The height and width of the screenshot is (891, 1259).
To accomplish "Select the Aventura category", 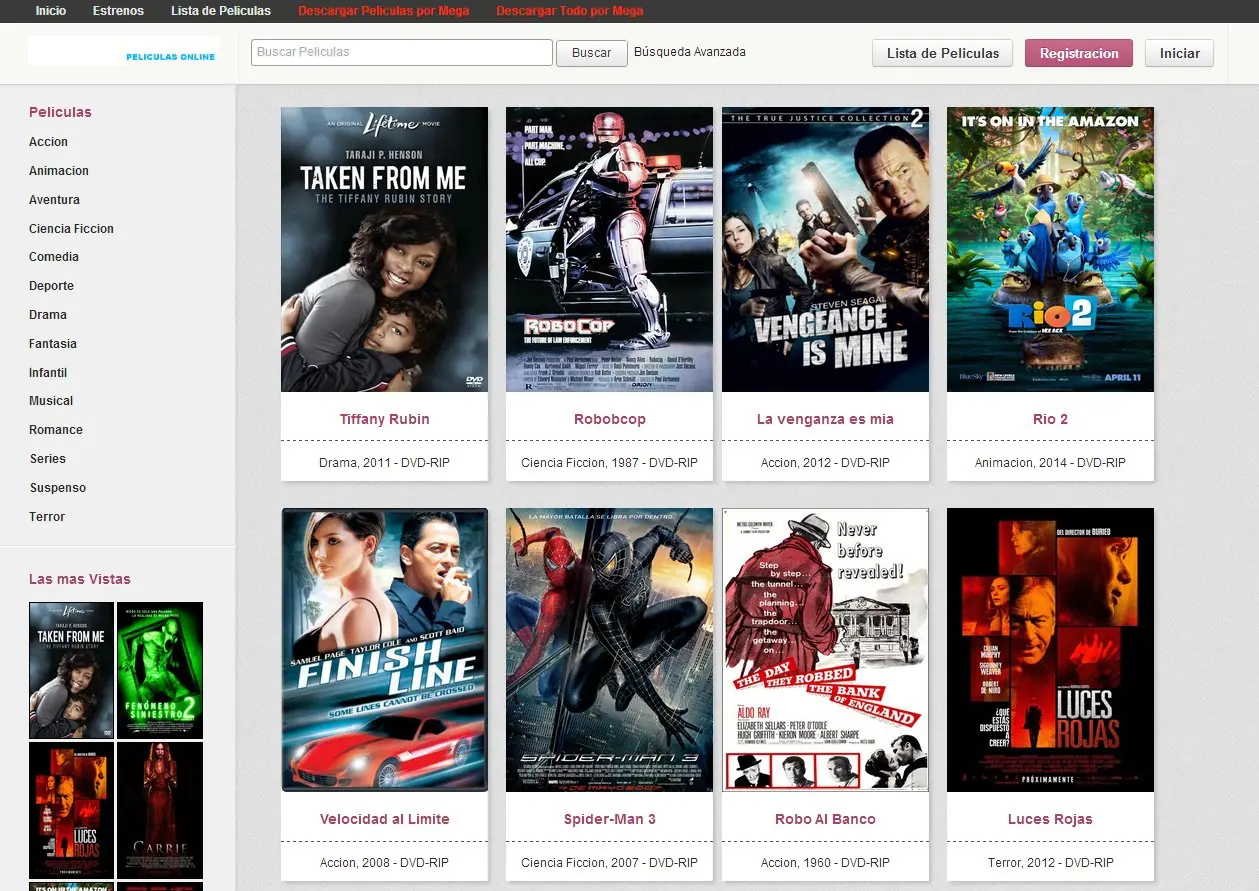I will pyautogui.click(x=54, y=200).
